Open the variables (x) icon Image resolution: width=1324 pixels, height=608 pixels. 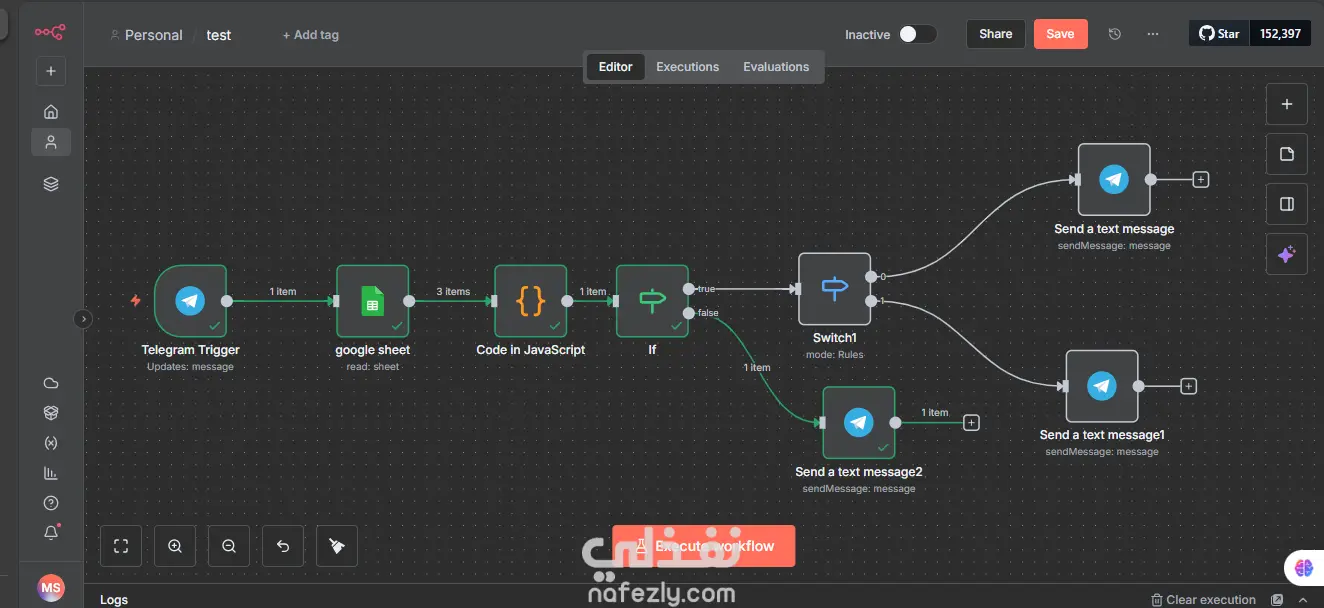[x=51, y=443]
